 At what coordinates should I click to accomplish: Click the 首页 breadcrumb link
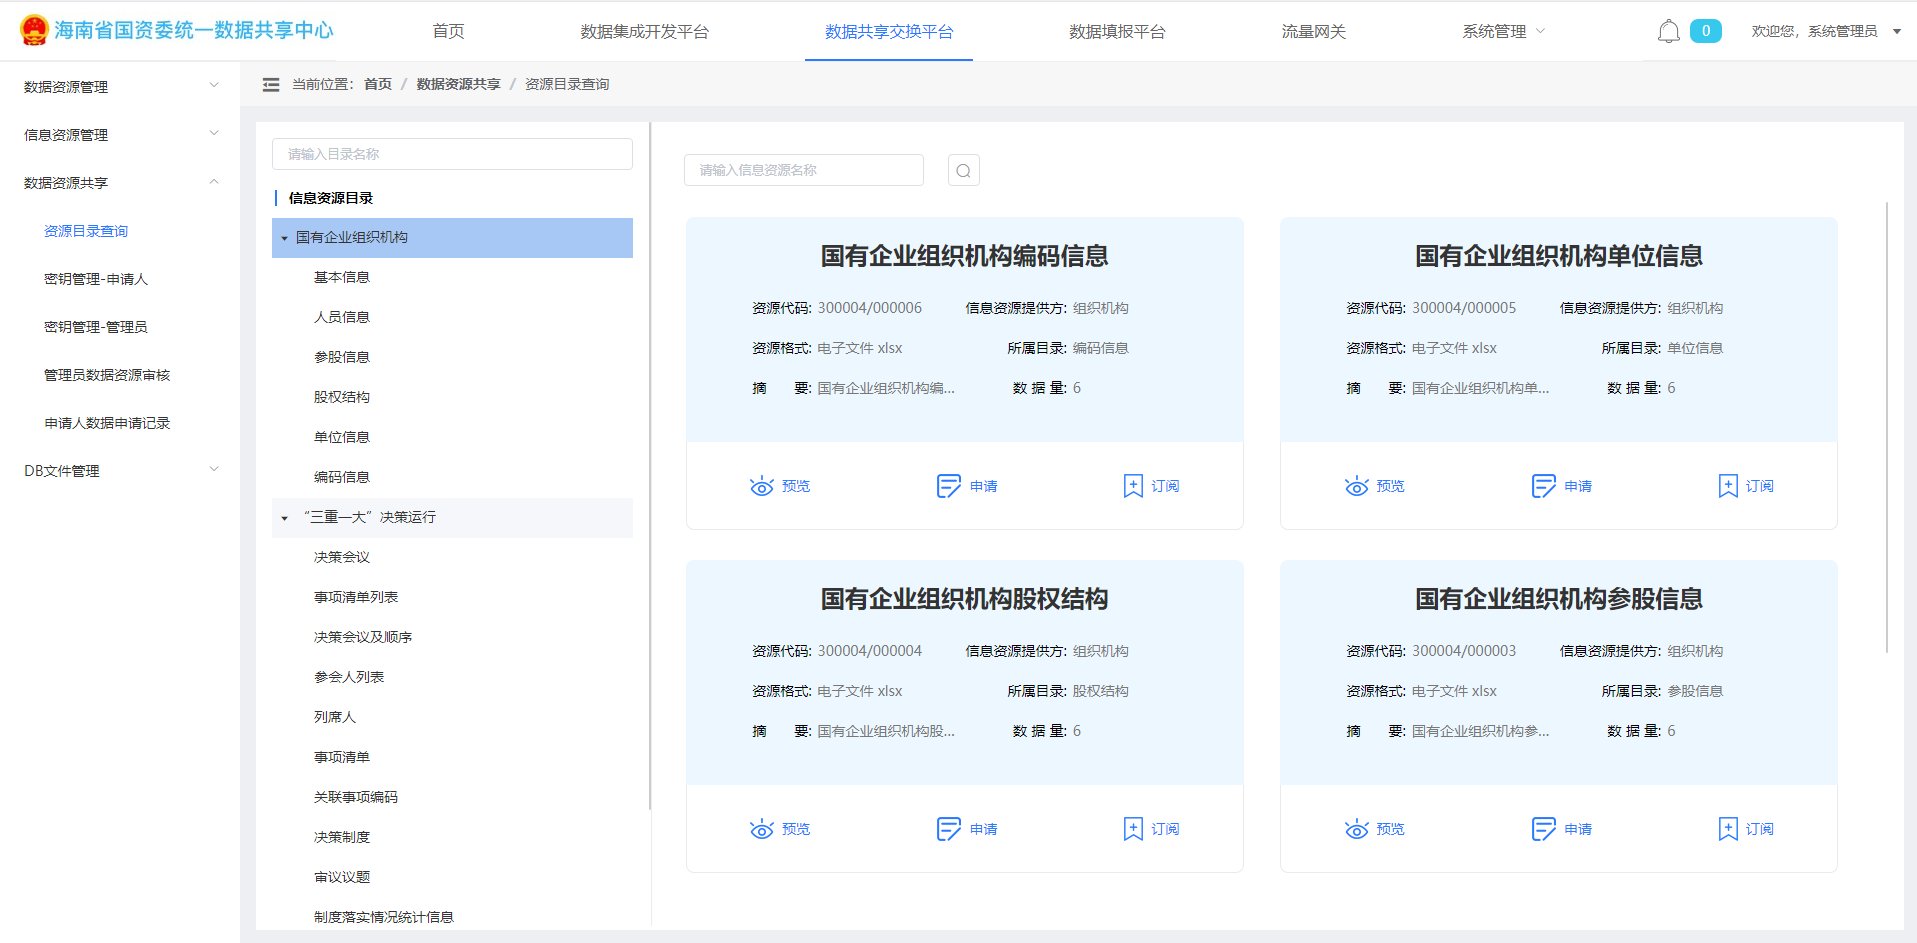[378, 85]
